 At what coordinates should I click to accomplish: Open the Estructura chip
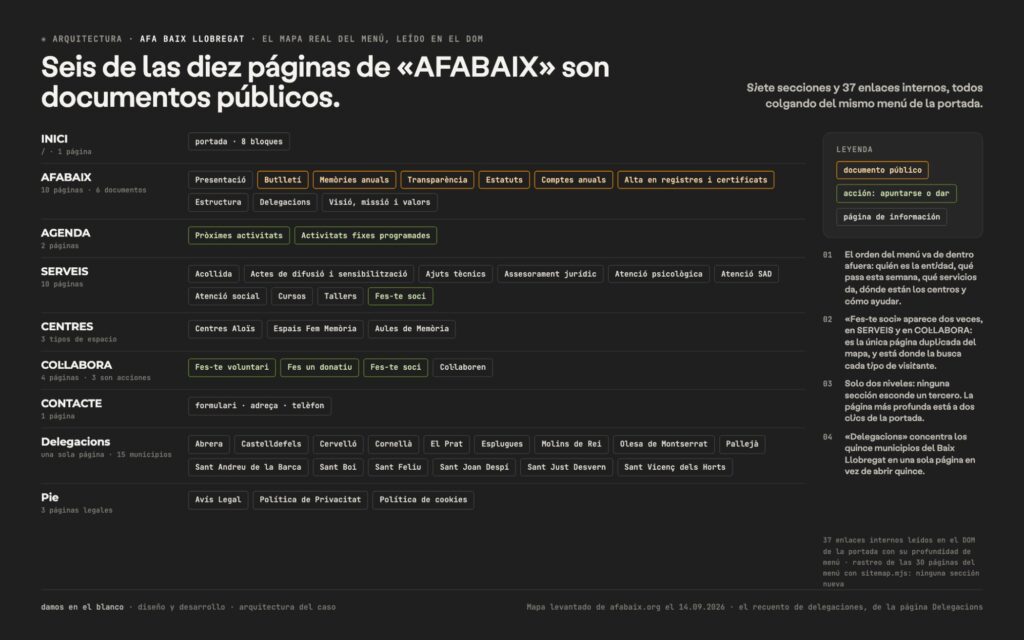[218, 202]
